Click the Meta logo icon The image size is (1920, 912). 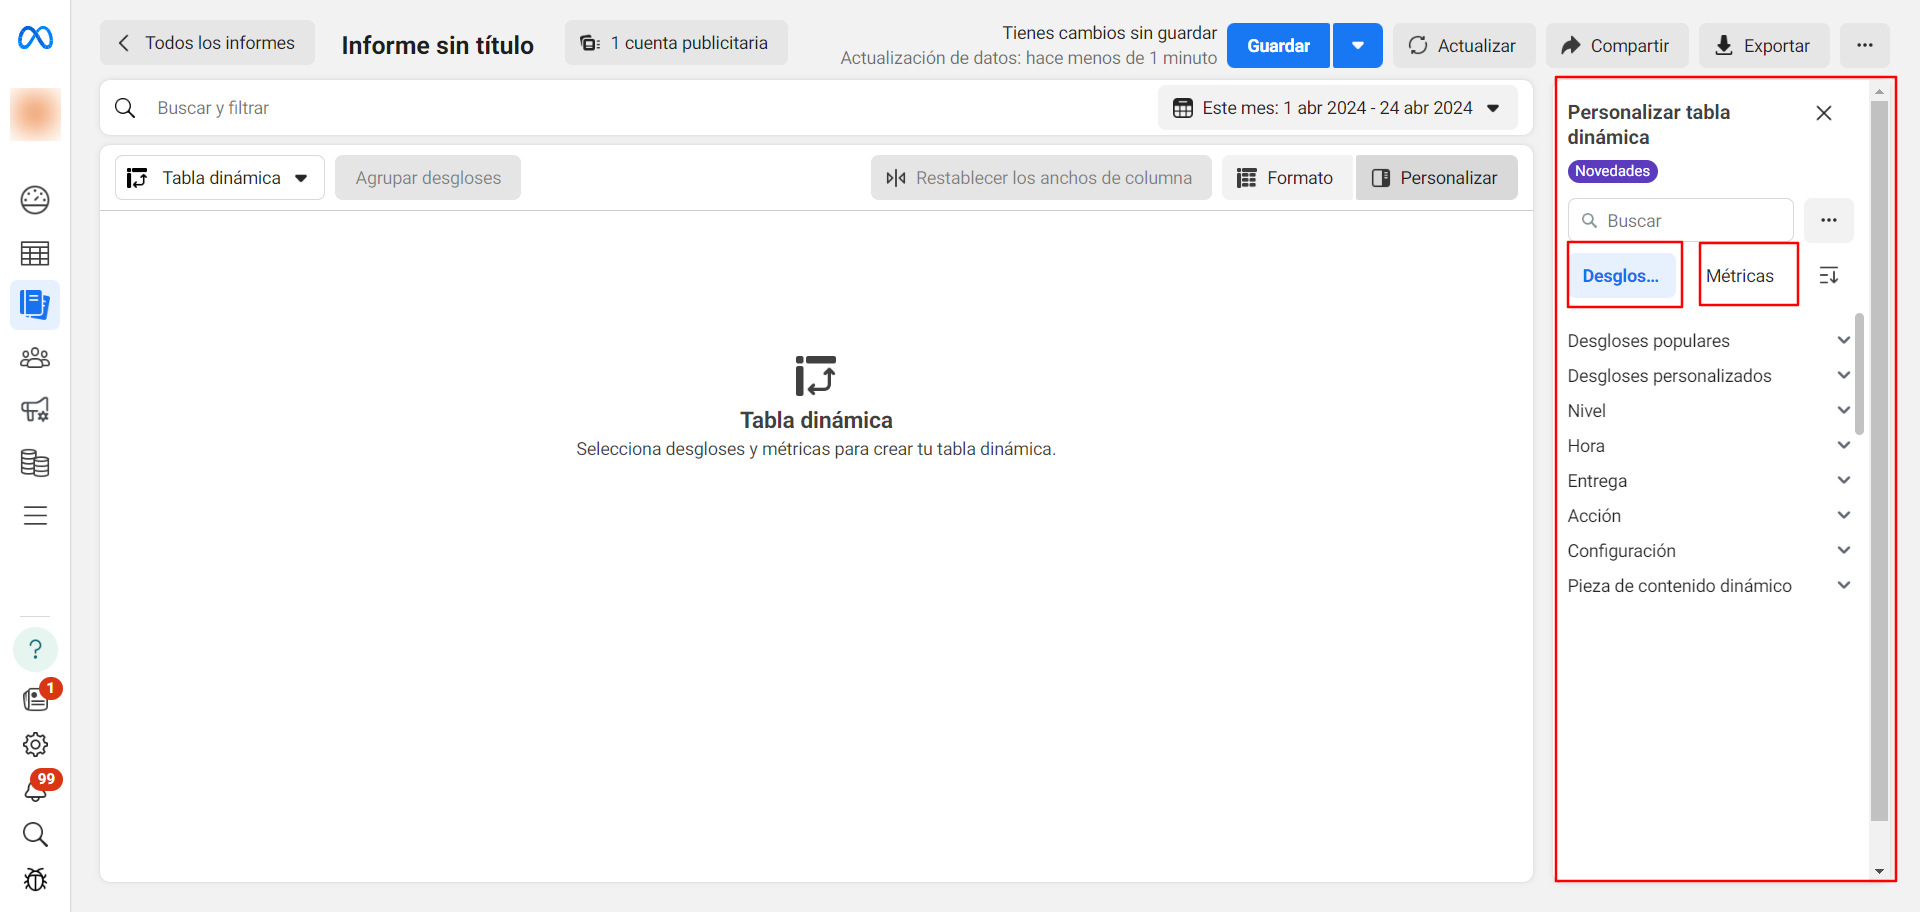tap(35, 38)
